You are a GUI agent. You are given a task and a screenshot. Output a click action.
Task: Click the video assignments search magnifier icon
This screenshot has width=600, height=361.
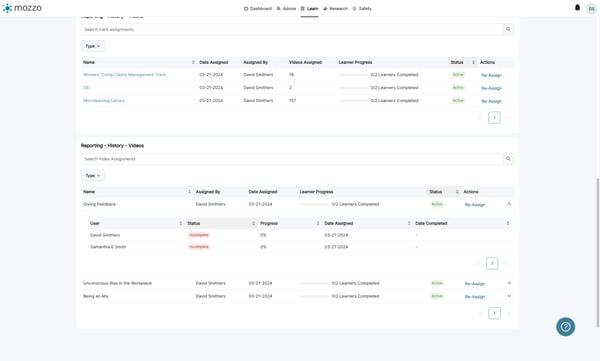click(x=508, y=158)
